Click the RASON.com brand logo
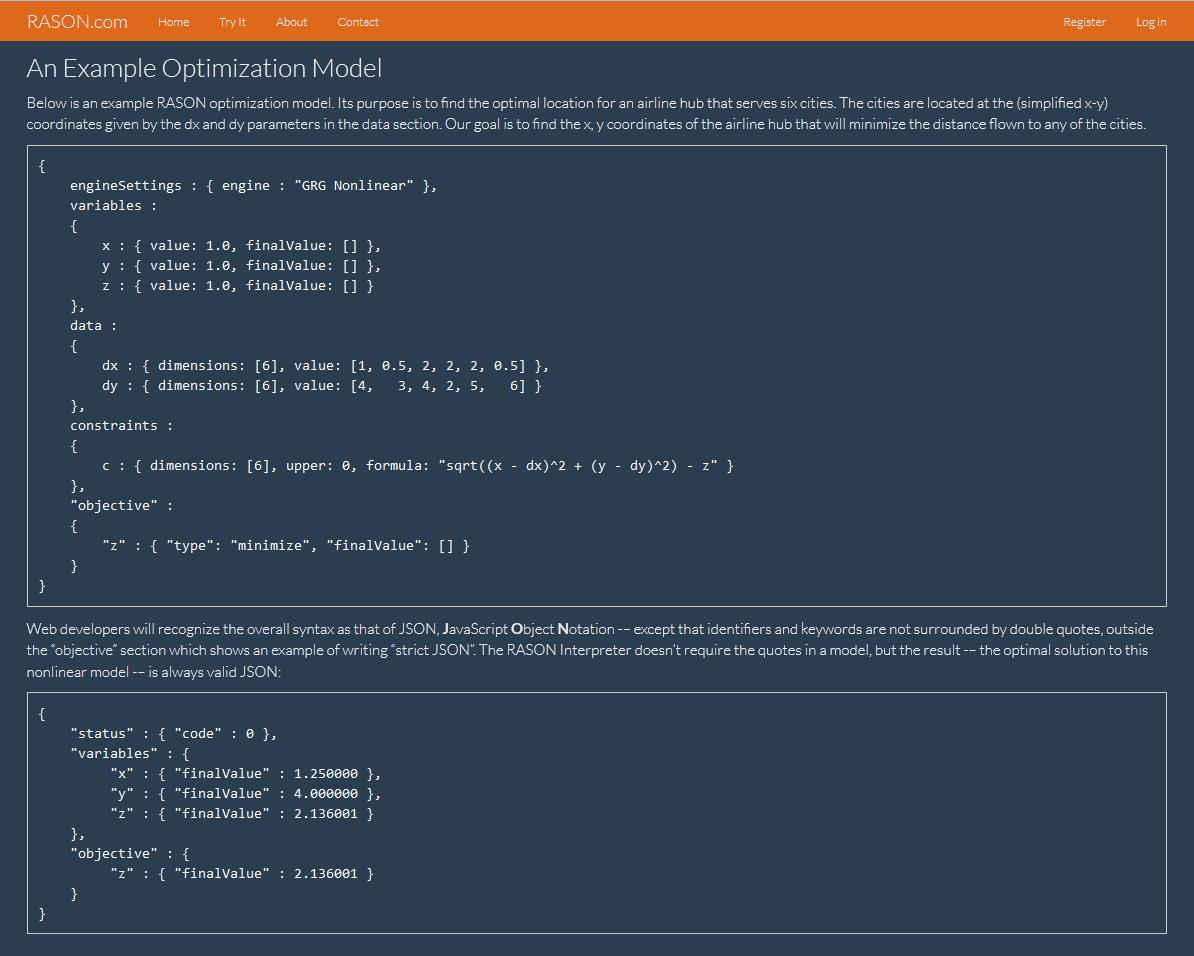The height and width of the screenshot is (956, 1194). coord(77,21)
